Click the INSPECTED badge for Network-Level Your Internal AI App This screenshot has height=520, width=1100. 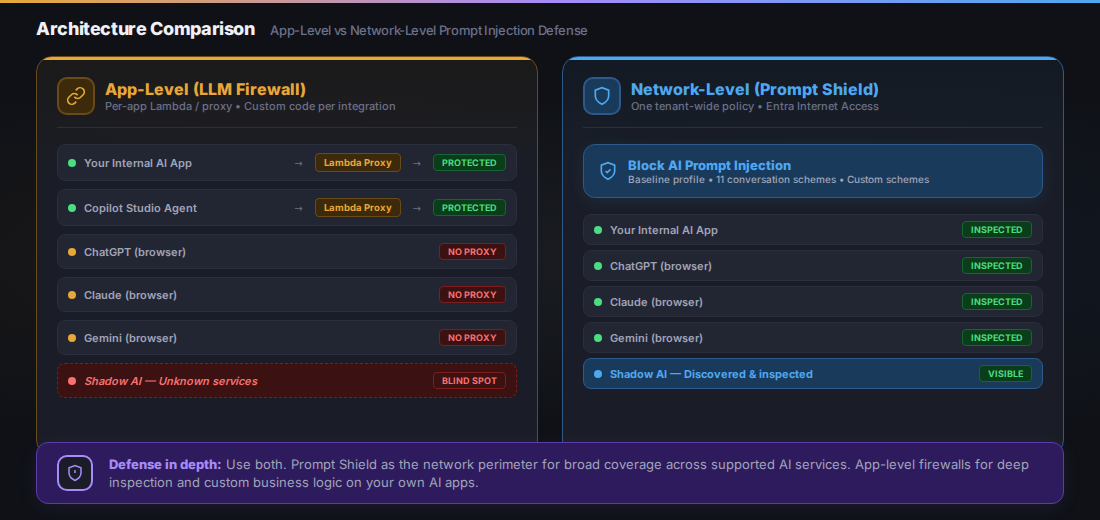[997, 229]
